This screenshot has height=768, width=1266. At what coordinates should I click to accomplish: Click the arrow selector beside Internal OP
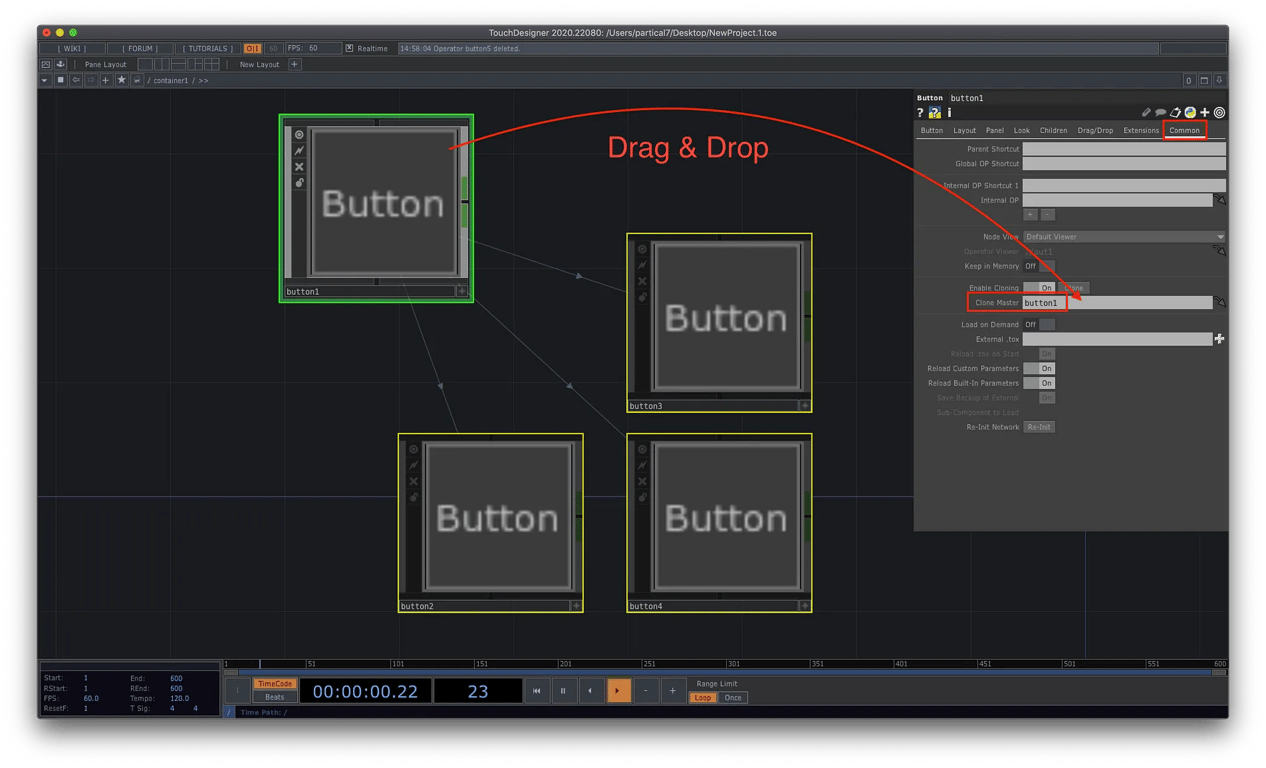click(1220, 201)
